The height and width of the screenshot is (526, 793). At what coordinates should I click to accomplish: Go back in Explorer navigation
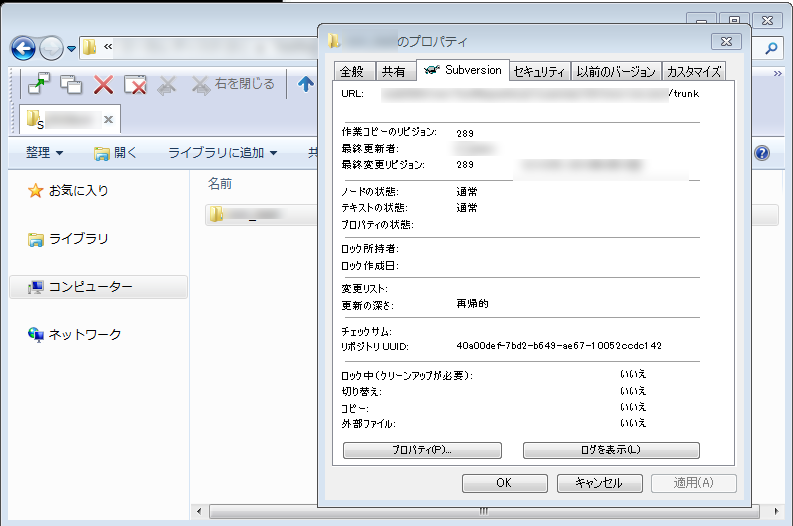tap(23, 49)
